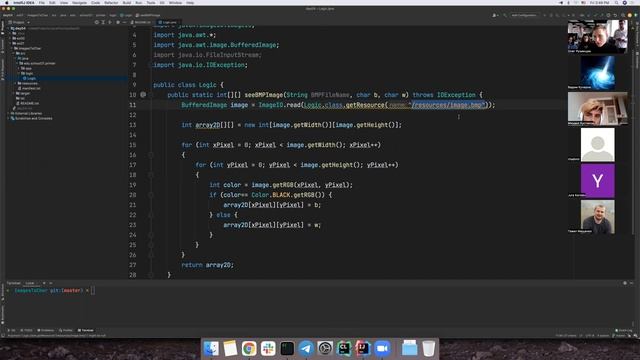Click the selected "/resources/image.bmp" string
The height and width of the screenshot is (360, 640).
pos(447,105)
